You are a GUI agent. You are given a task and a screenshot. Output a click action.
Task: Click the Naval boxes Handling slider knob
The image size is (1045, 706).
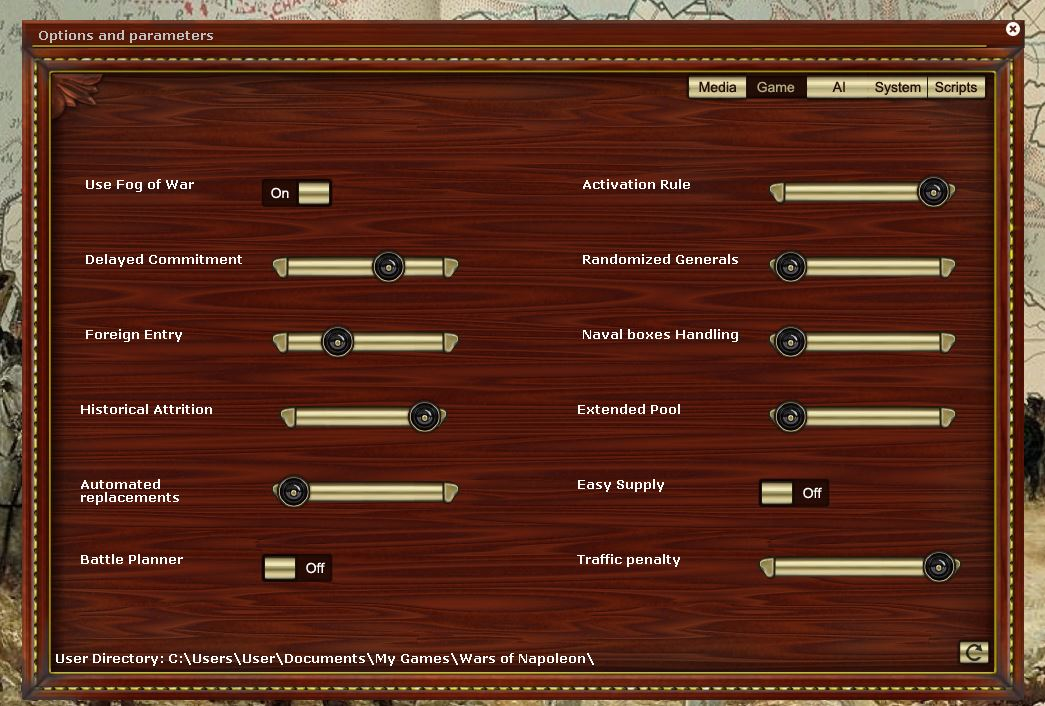tap(790, 342)
